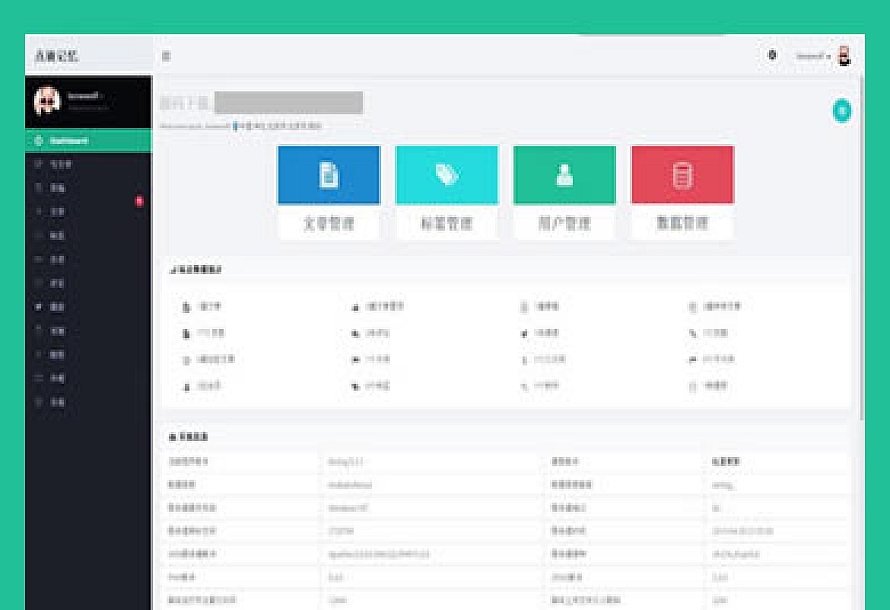Click the user avatar in the header
890x610 pixels.
844,57
